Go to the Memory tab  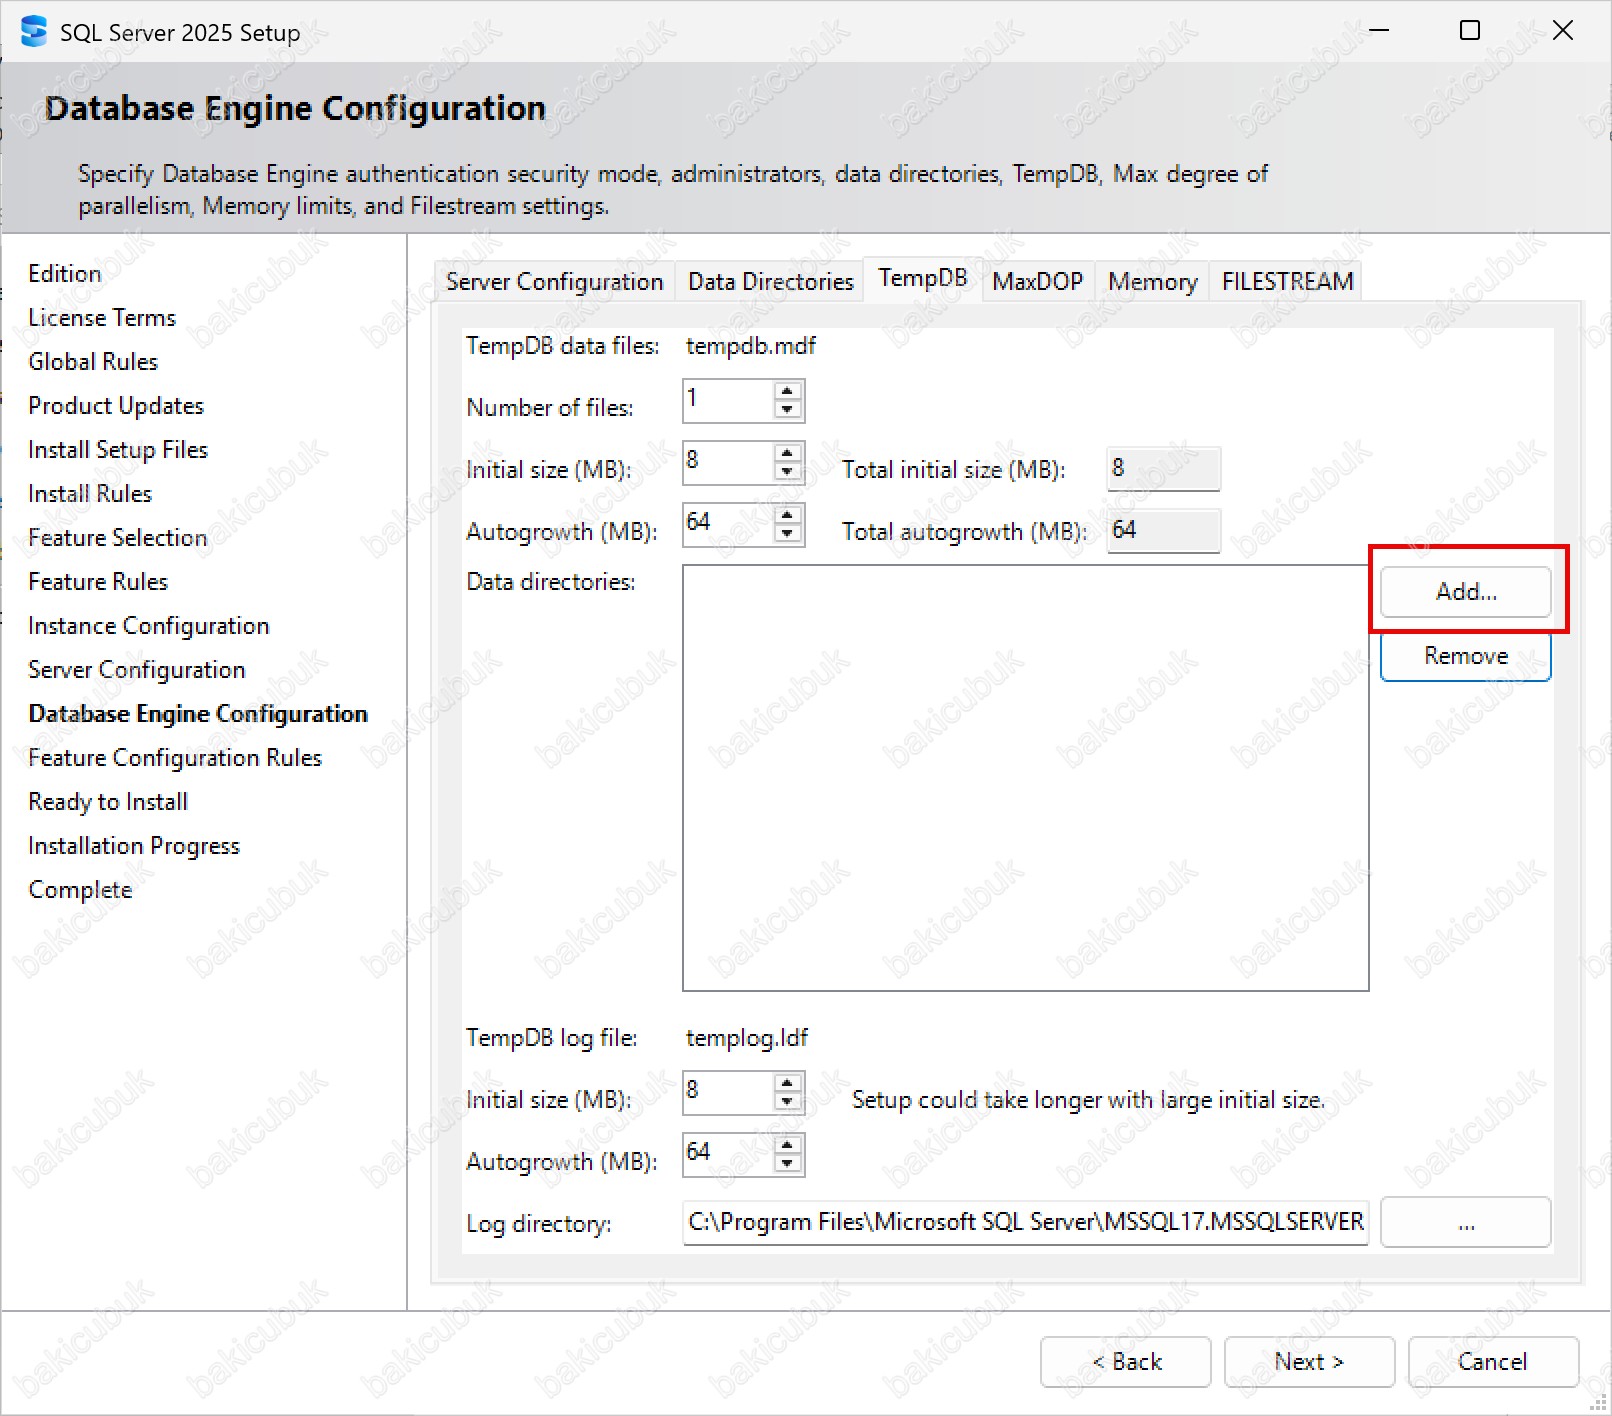tap(1152, 282)
